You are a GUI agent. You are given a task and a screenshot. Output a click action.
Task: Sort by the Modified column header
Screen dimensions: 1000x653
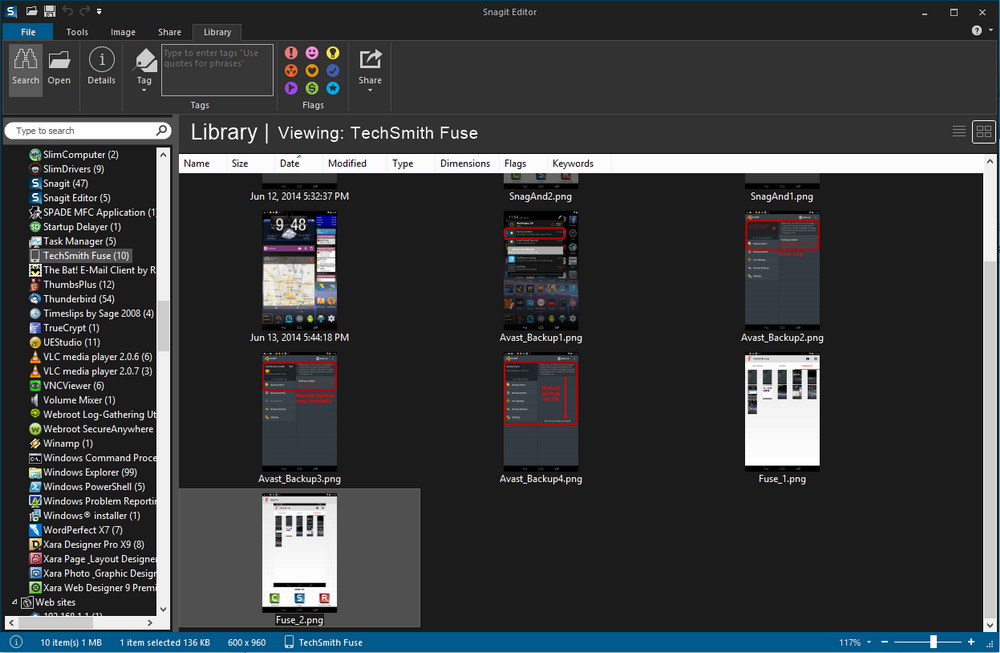[x=347, y=163]
